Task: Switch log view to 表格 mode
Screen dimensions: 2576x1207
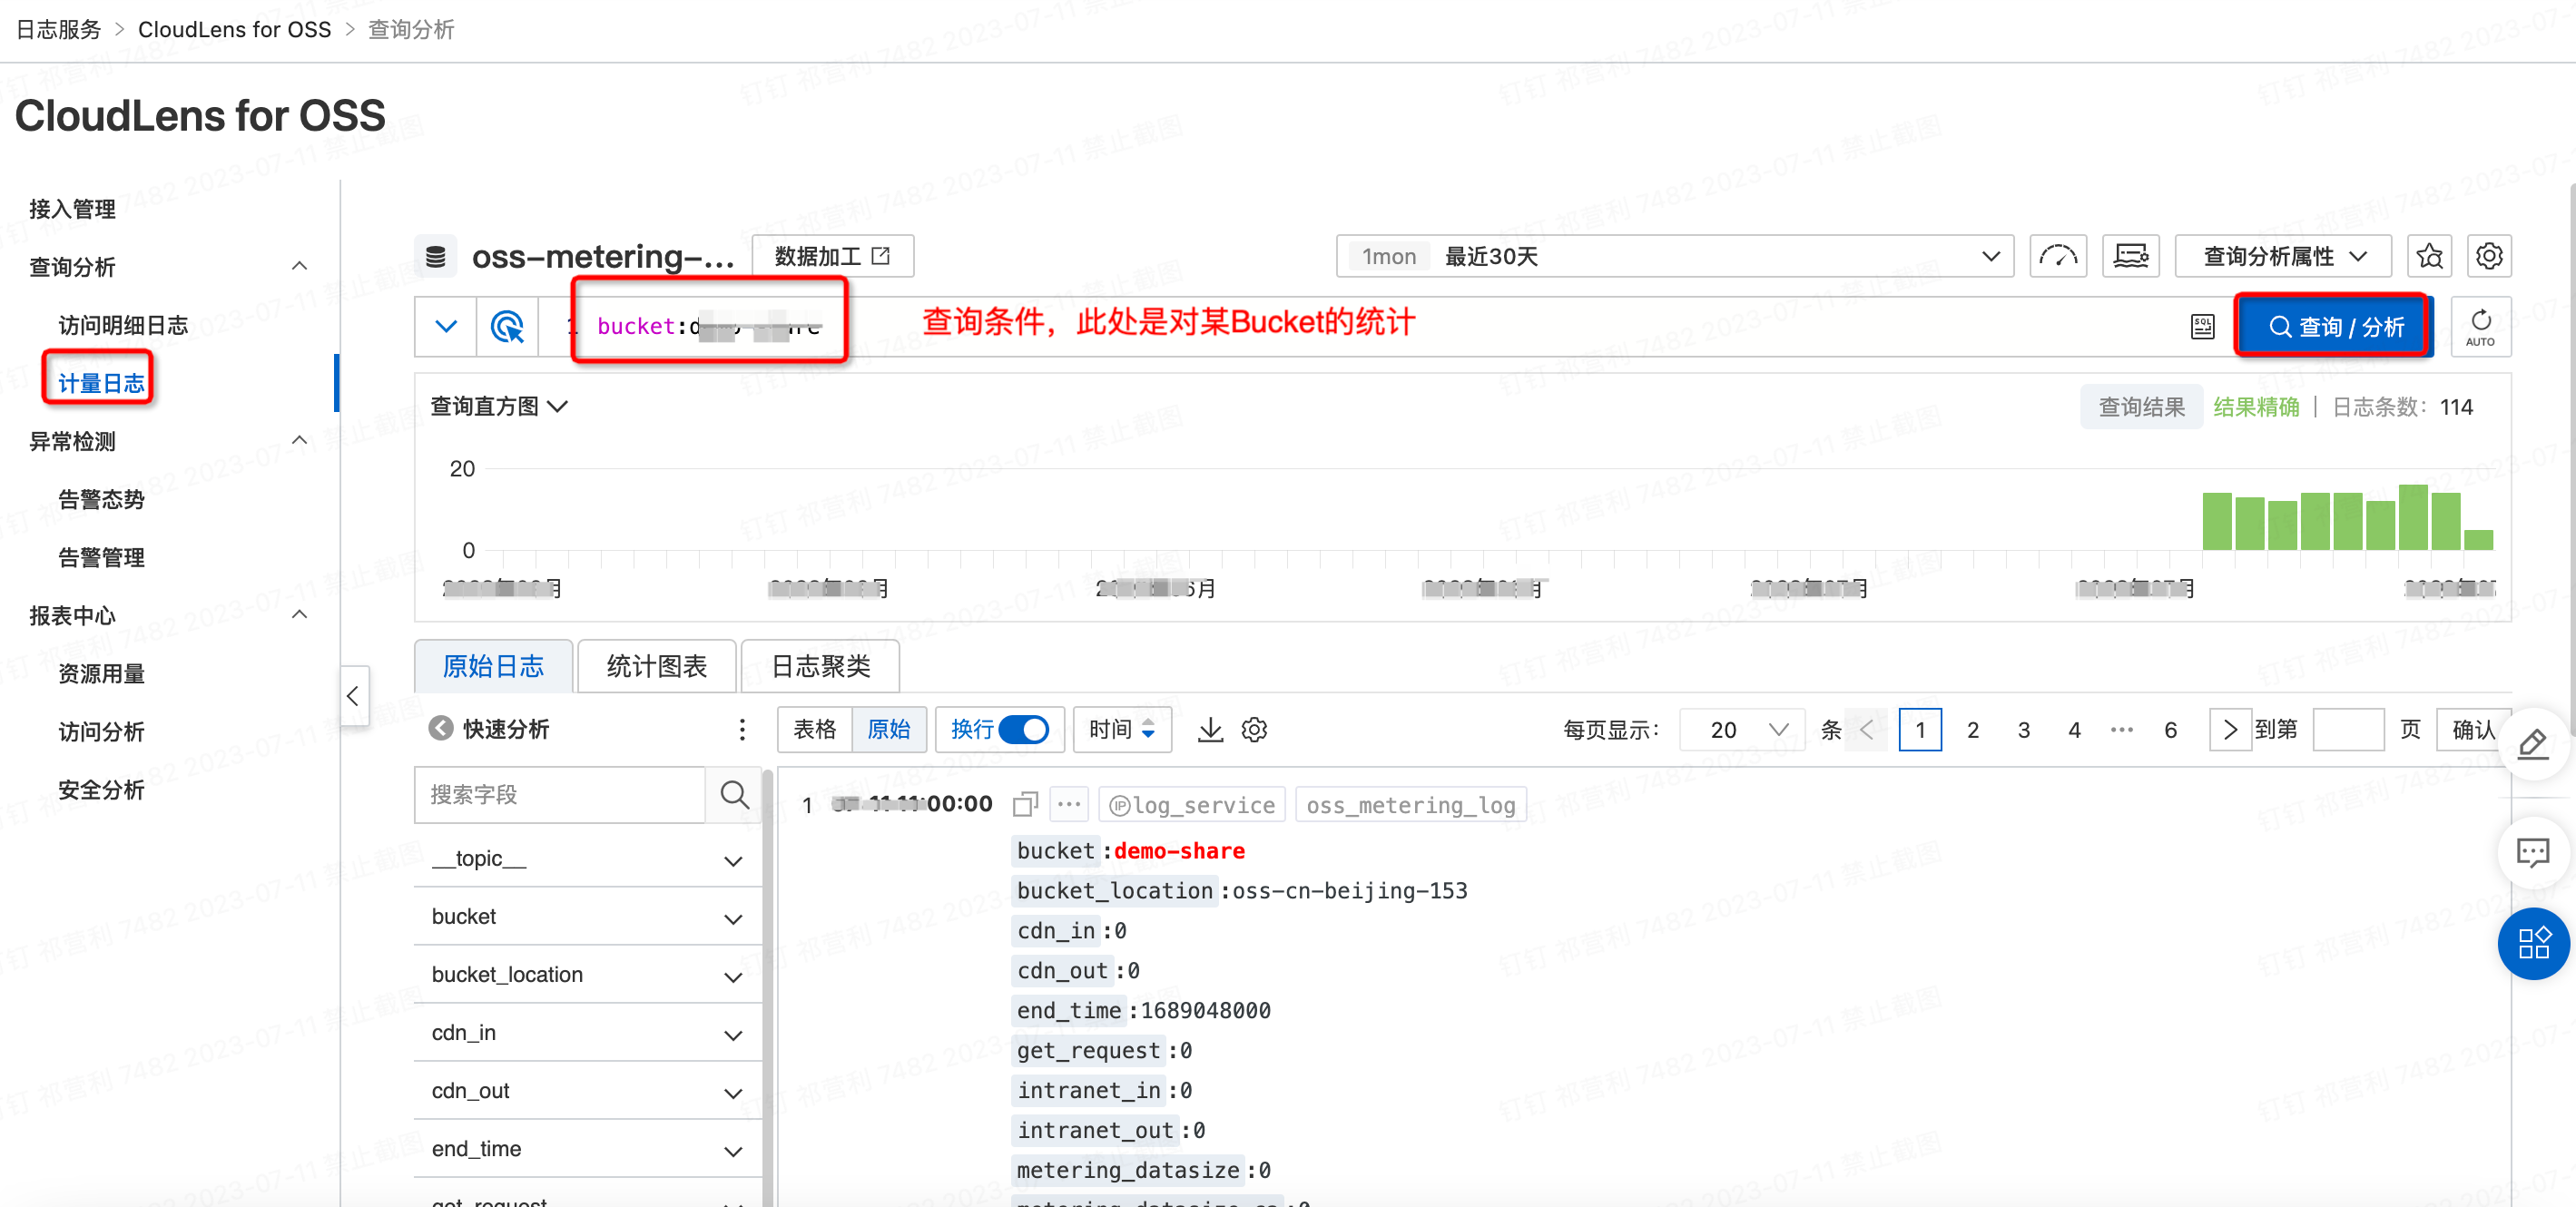Action: [x=815, y=730]
